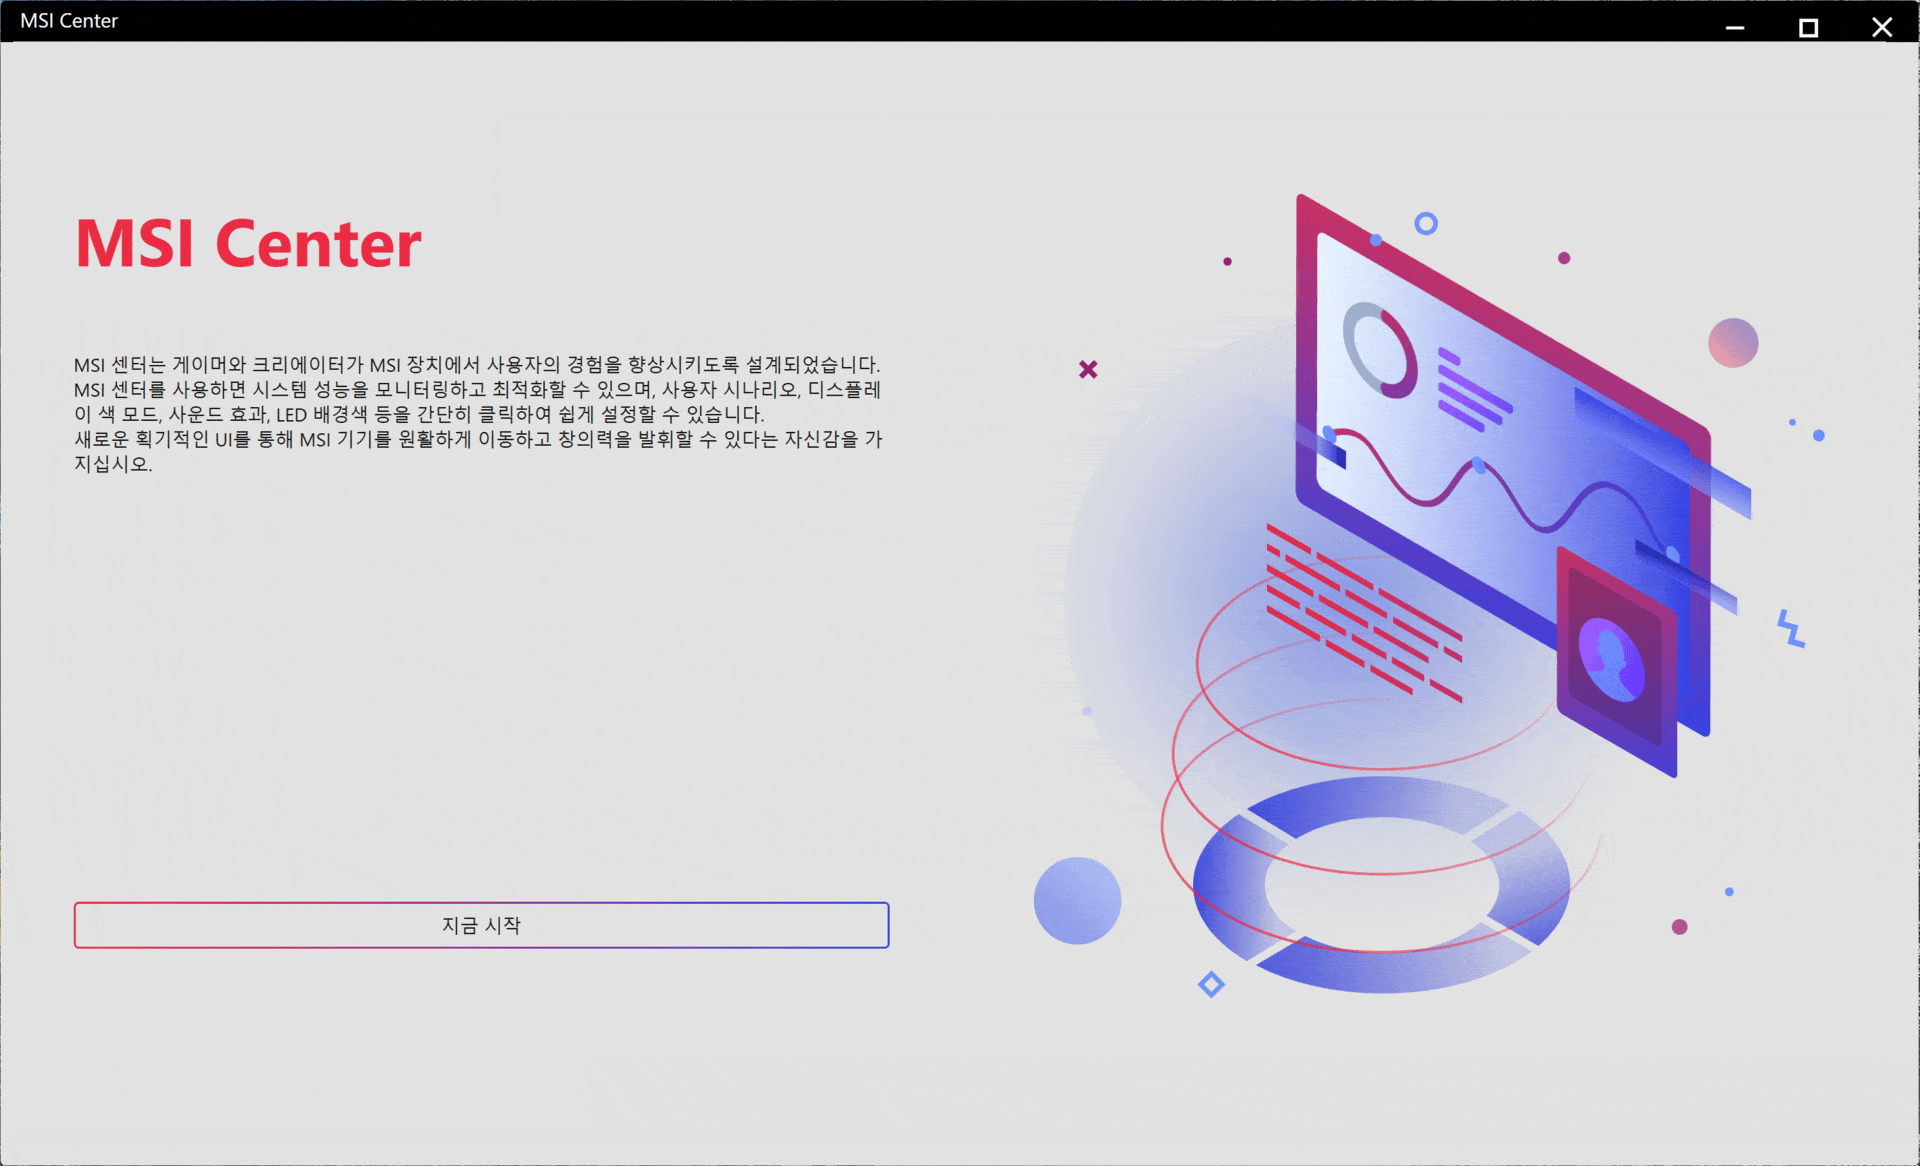Click the purple X mark decoration
Viewport: 1920px width, 1166px height.
pyautogui.click(x=1088, y=370)
